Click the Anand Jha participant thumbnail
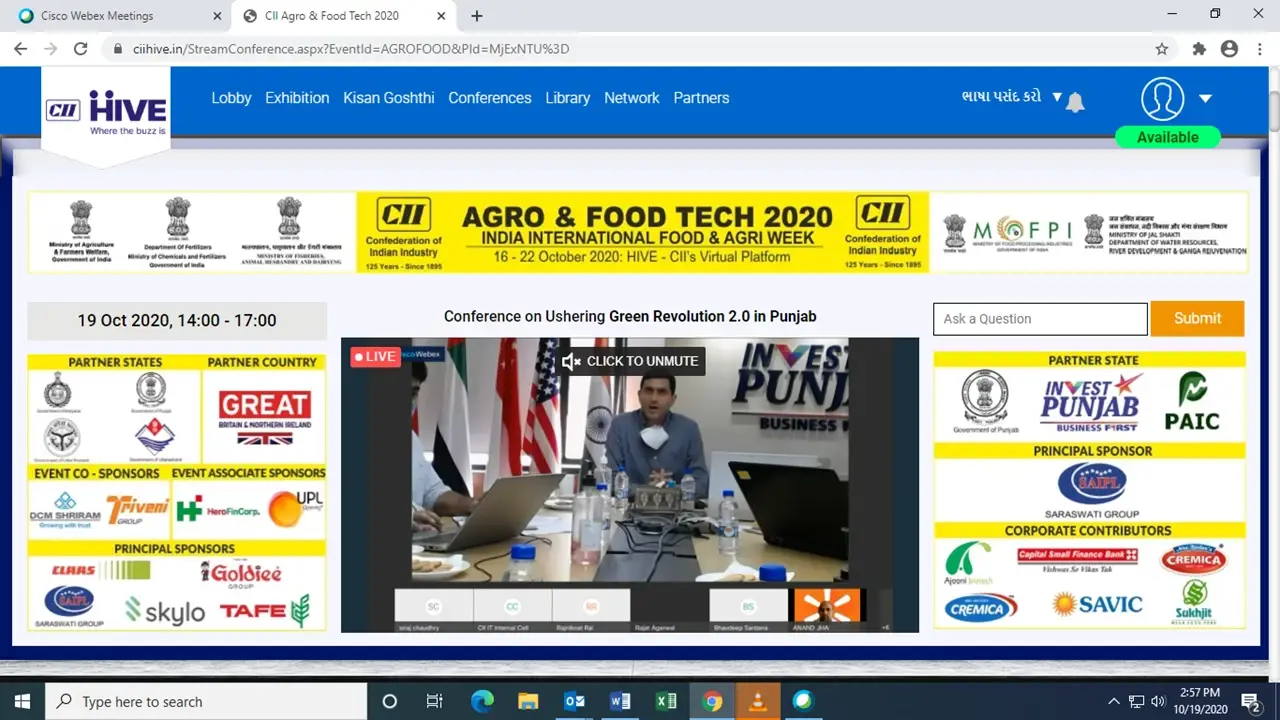The image size is (1280, 720). (x=826, y=607)
